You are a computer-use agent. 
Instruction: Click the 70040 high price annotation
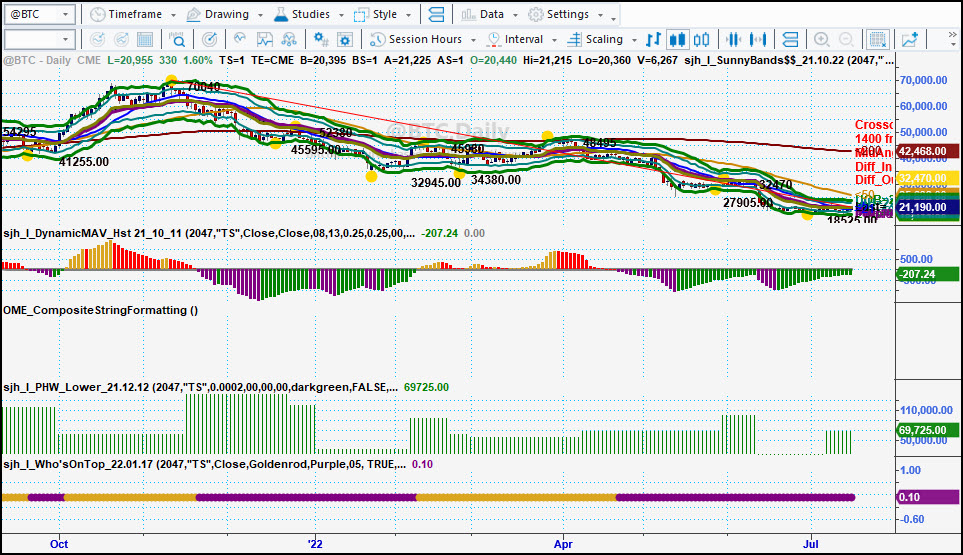[x=204, y=87]
